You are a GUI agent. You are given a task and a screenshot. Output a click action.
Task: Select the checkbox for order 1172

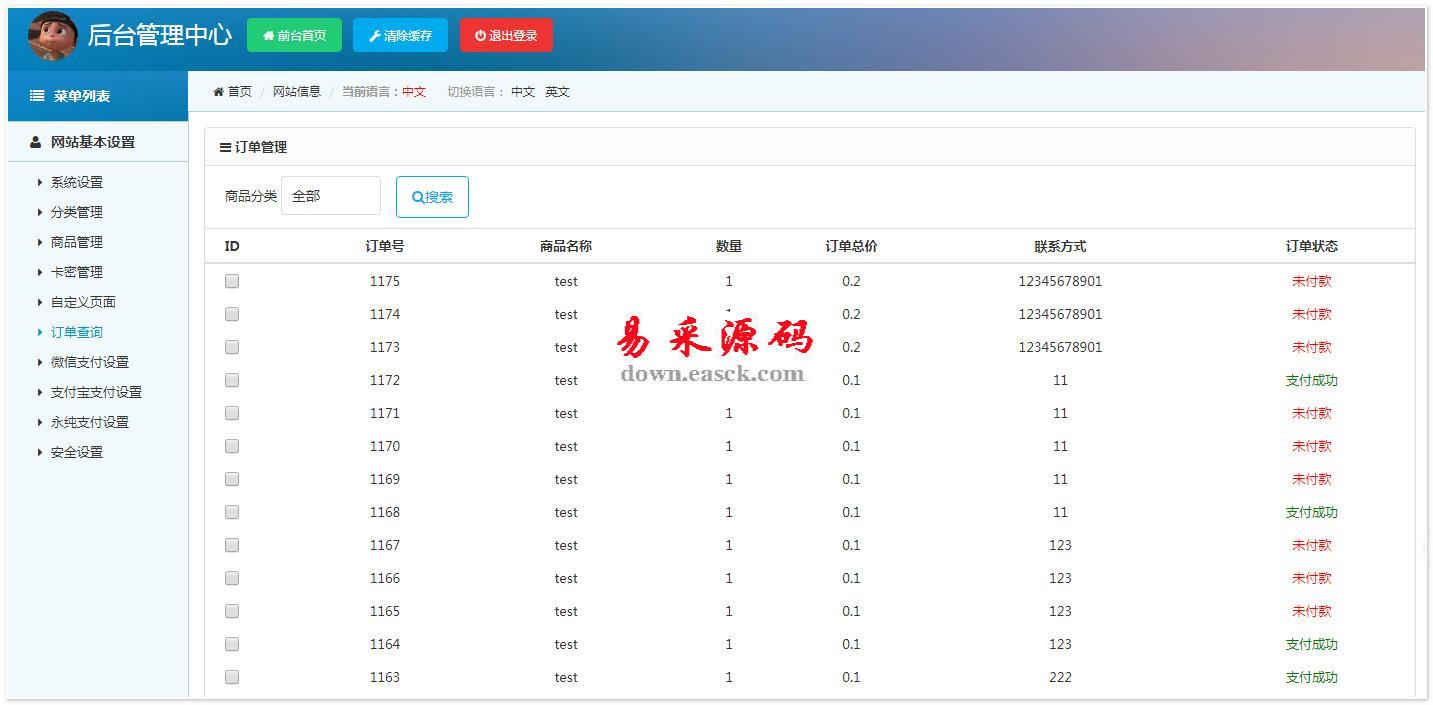232,380
